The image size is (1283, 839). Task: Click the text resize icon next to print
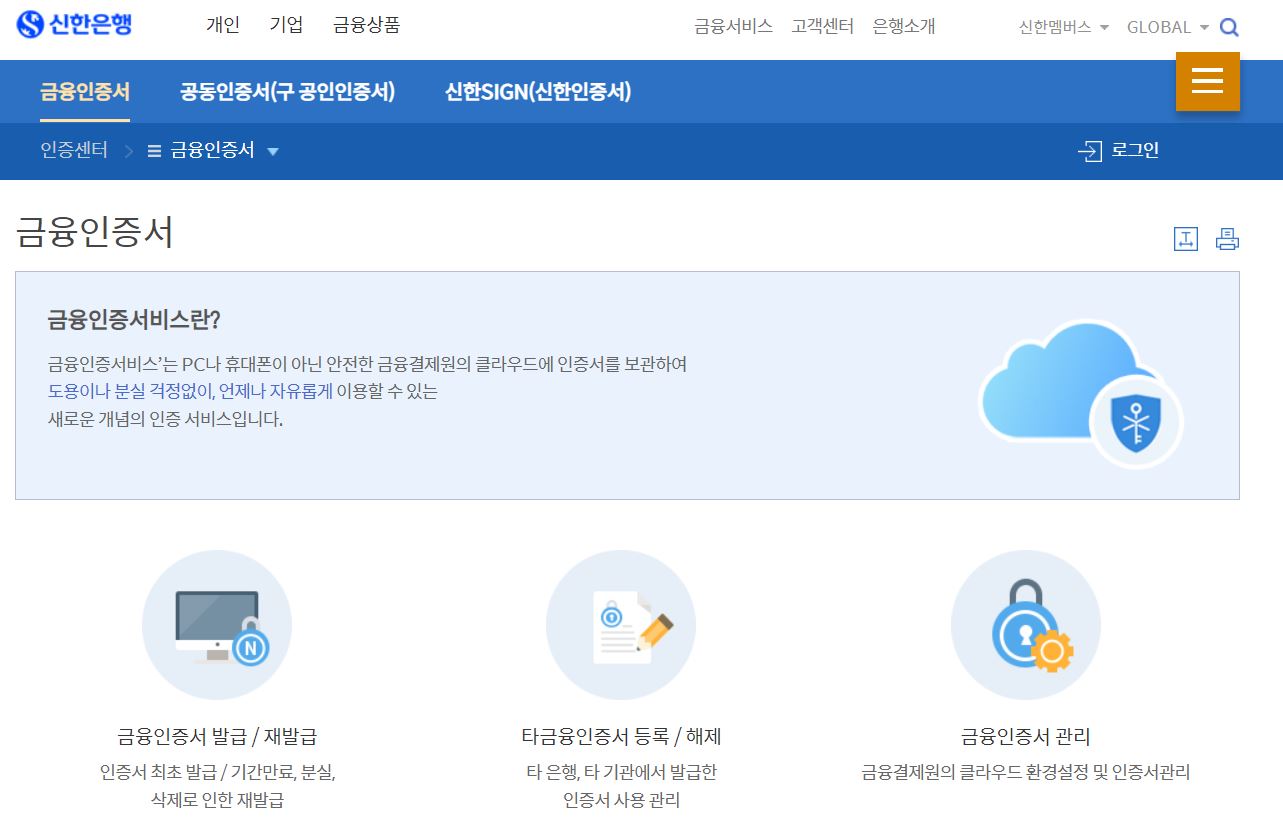click(1186, 238)
